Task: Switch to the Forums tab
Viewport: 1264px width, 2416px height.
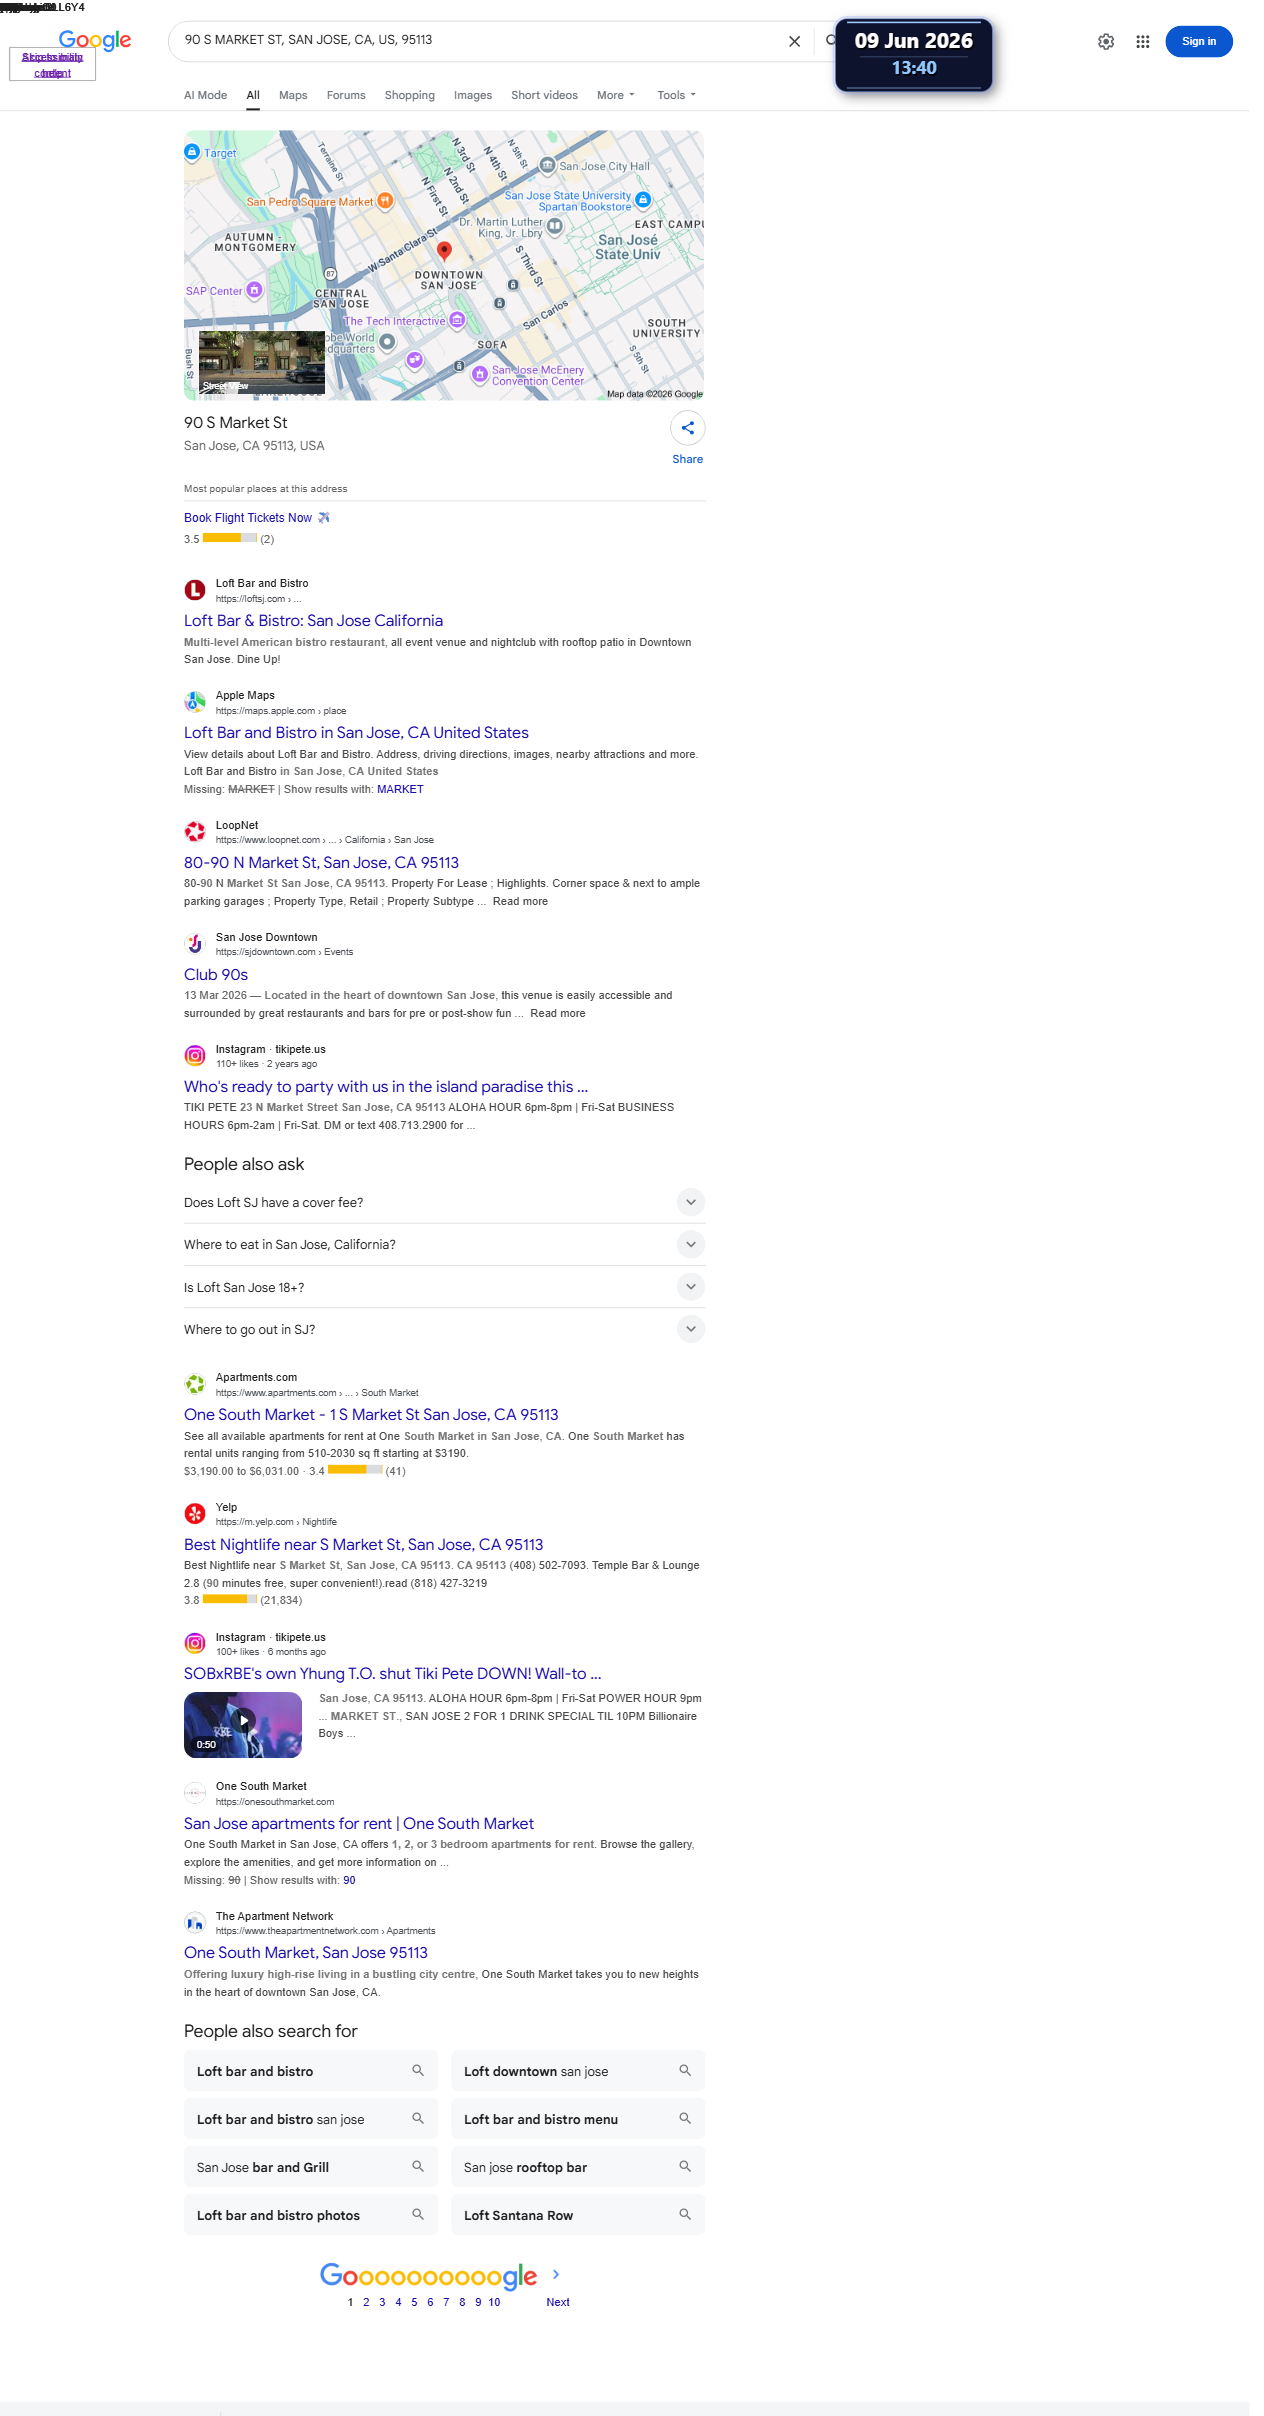Action: click(x=346, y=95)
